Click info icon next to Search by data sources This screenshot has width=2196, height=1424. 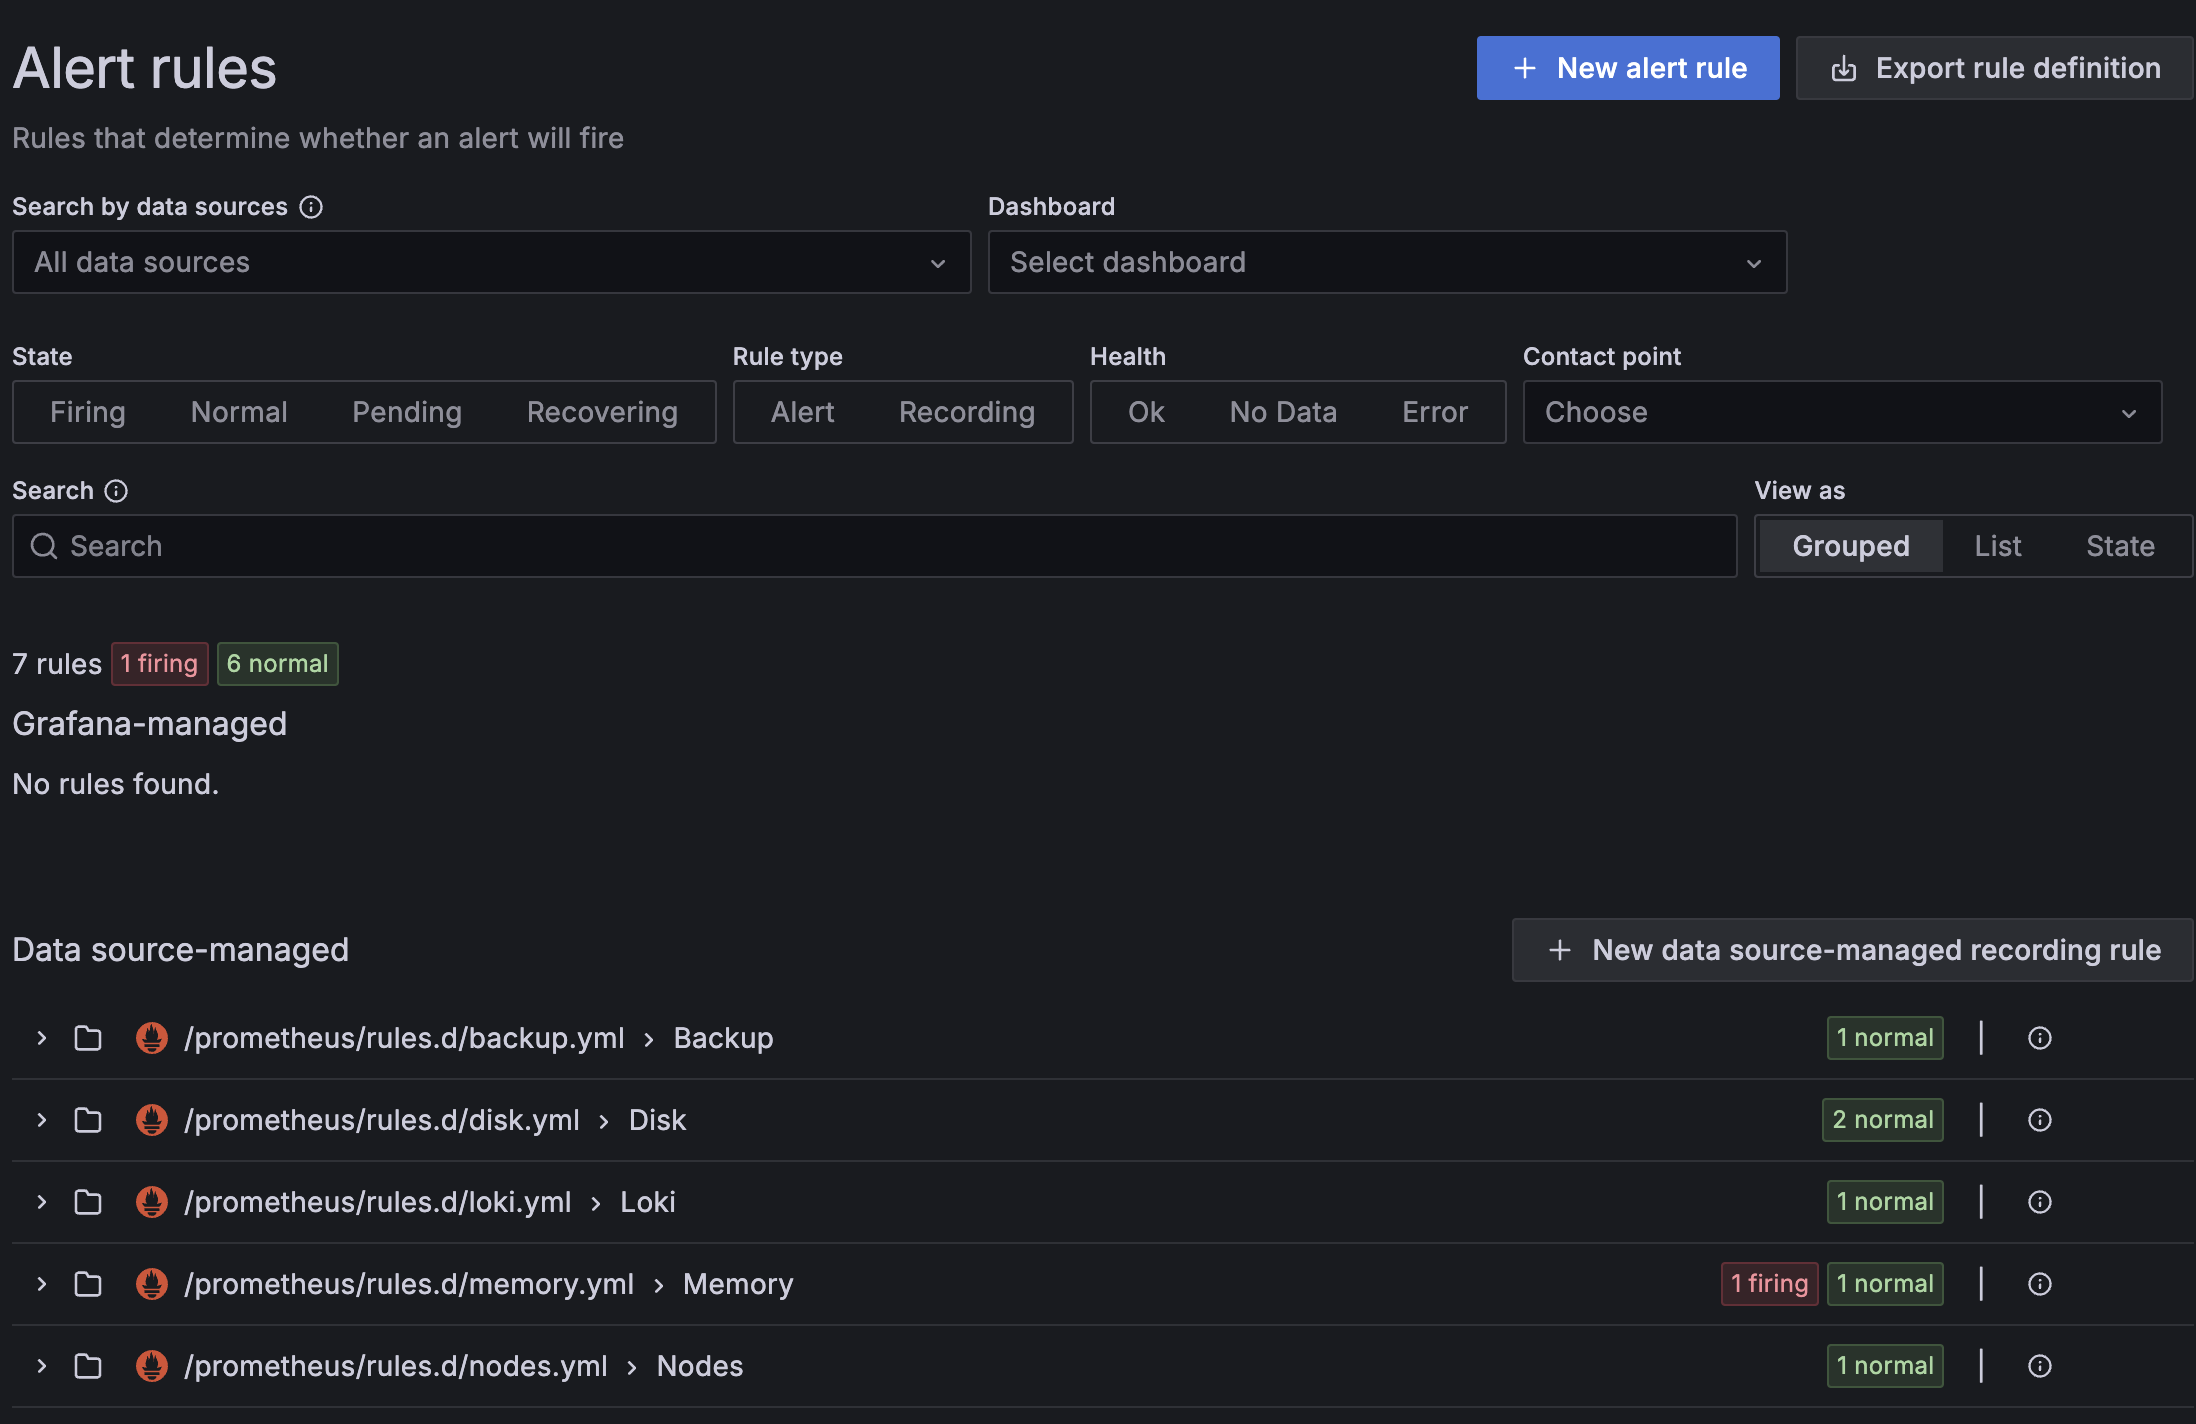(311, 207)
